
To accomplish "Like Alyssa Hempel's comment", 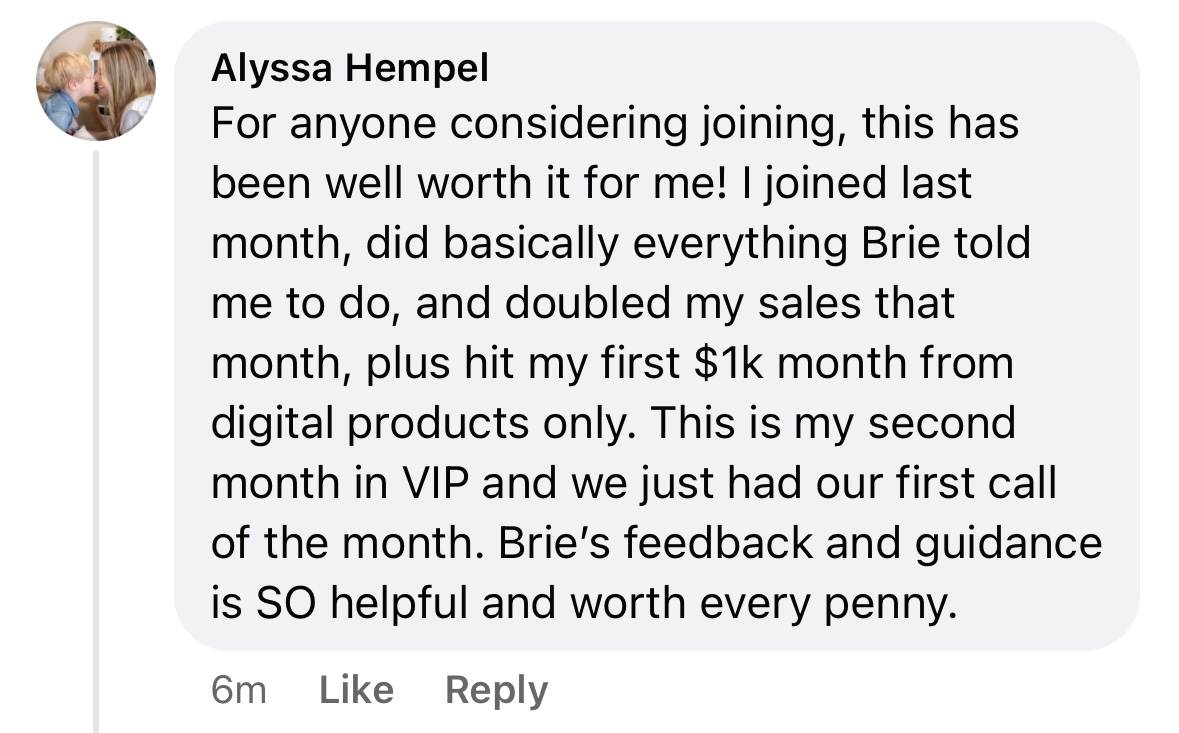I will point(356,690).
